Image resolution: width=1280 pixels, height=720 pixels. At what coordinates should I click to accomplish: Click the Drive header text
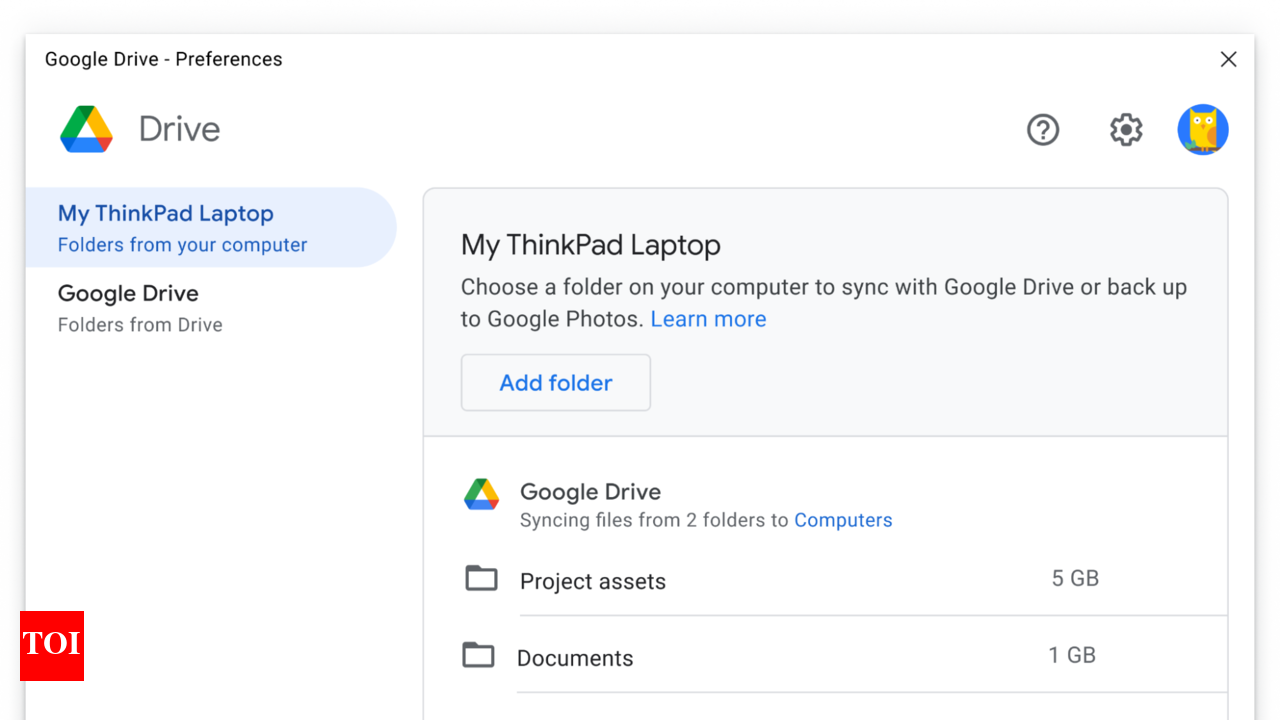[179, 130]
